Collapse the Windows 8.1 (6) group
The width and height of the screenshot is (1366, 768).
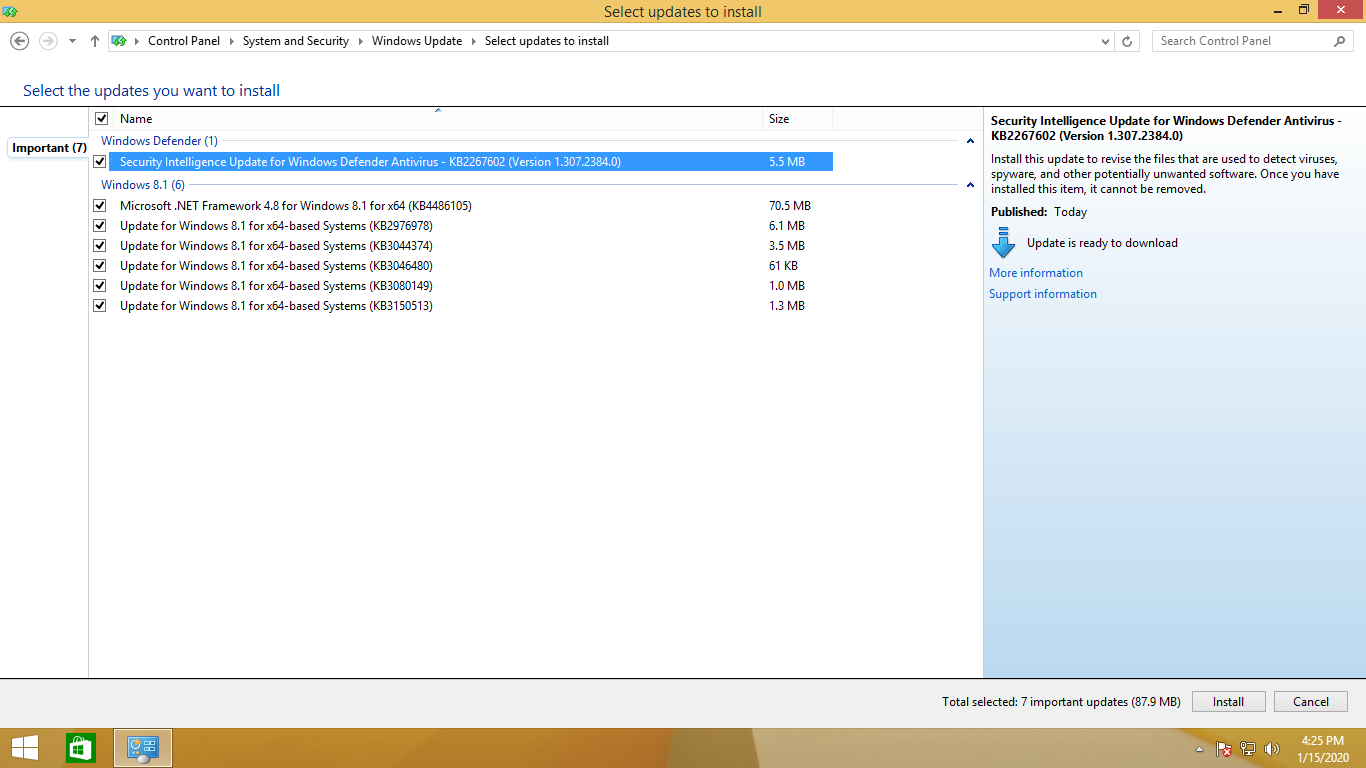[x=970, y=185]
